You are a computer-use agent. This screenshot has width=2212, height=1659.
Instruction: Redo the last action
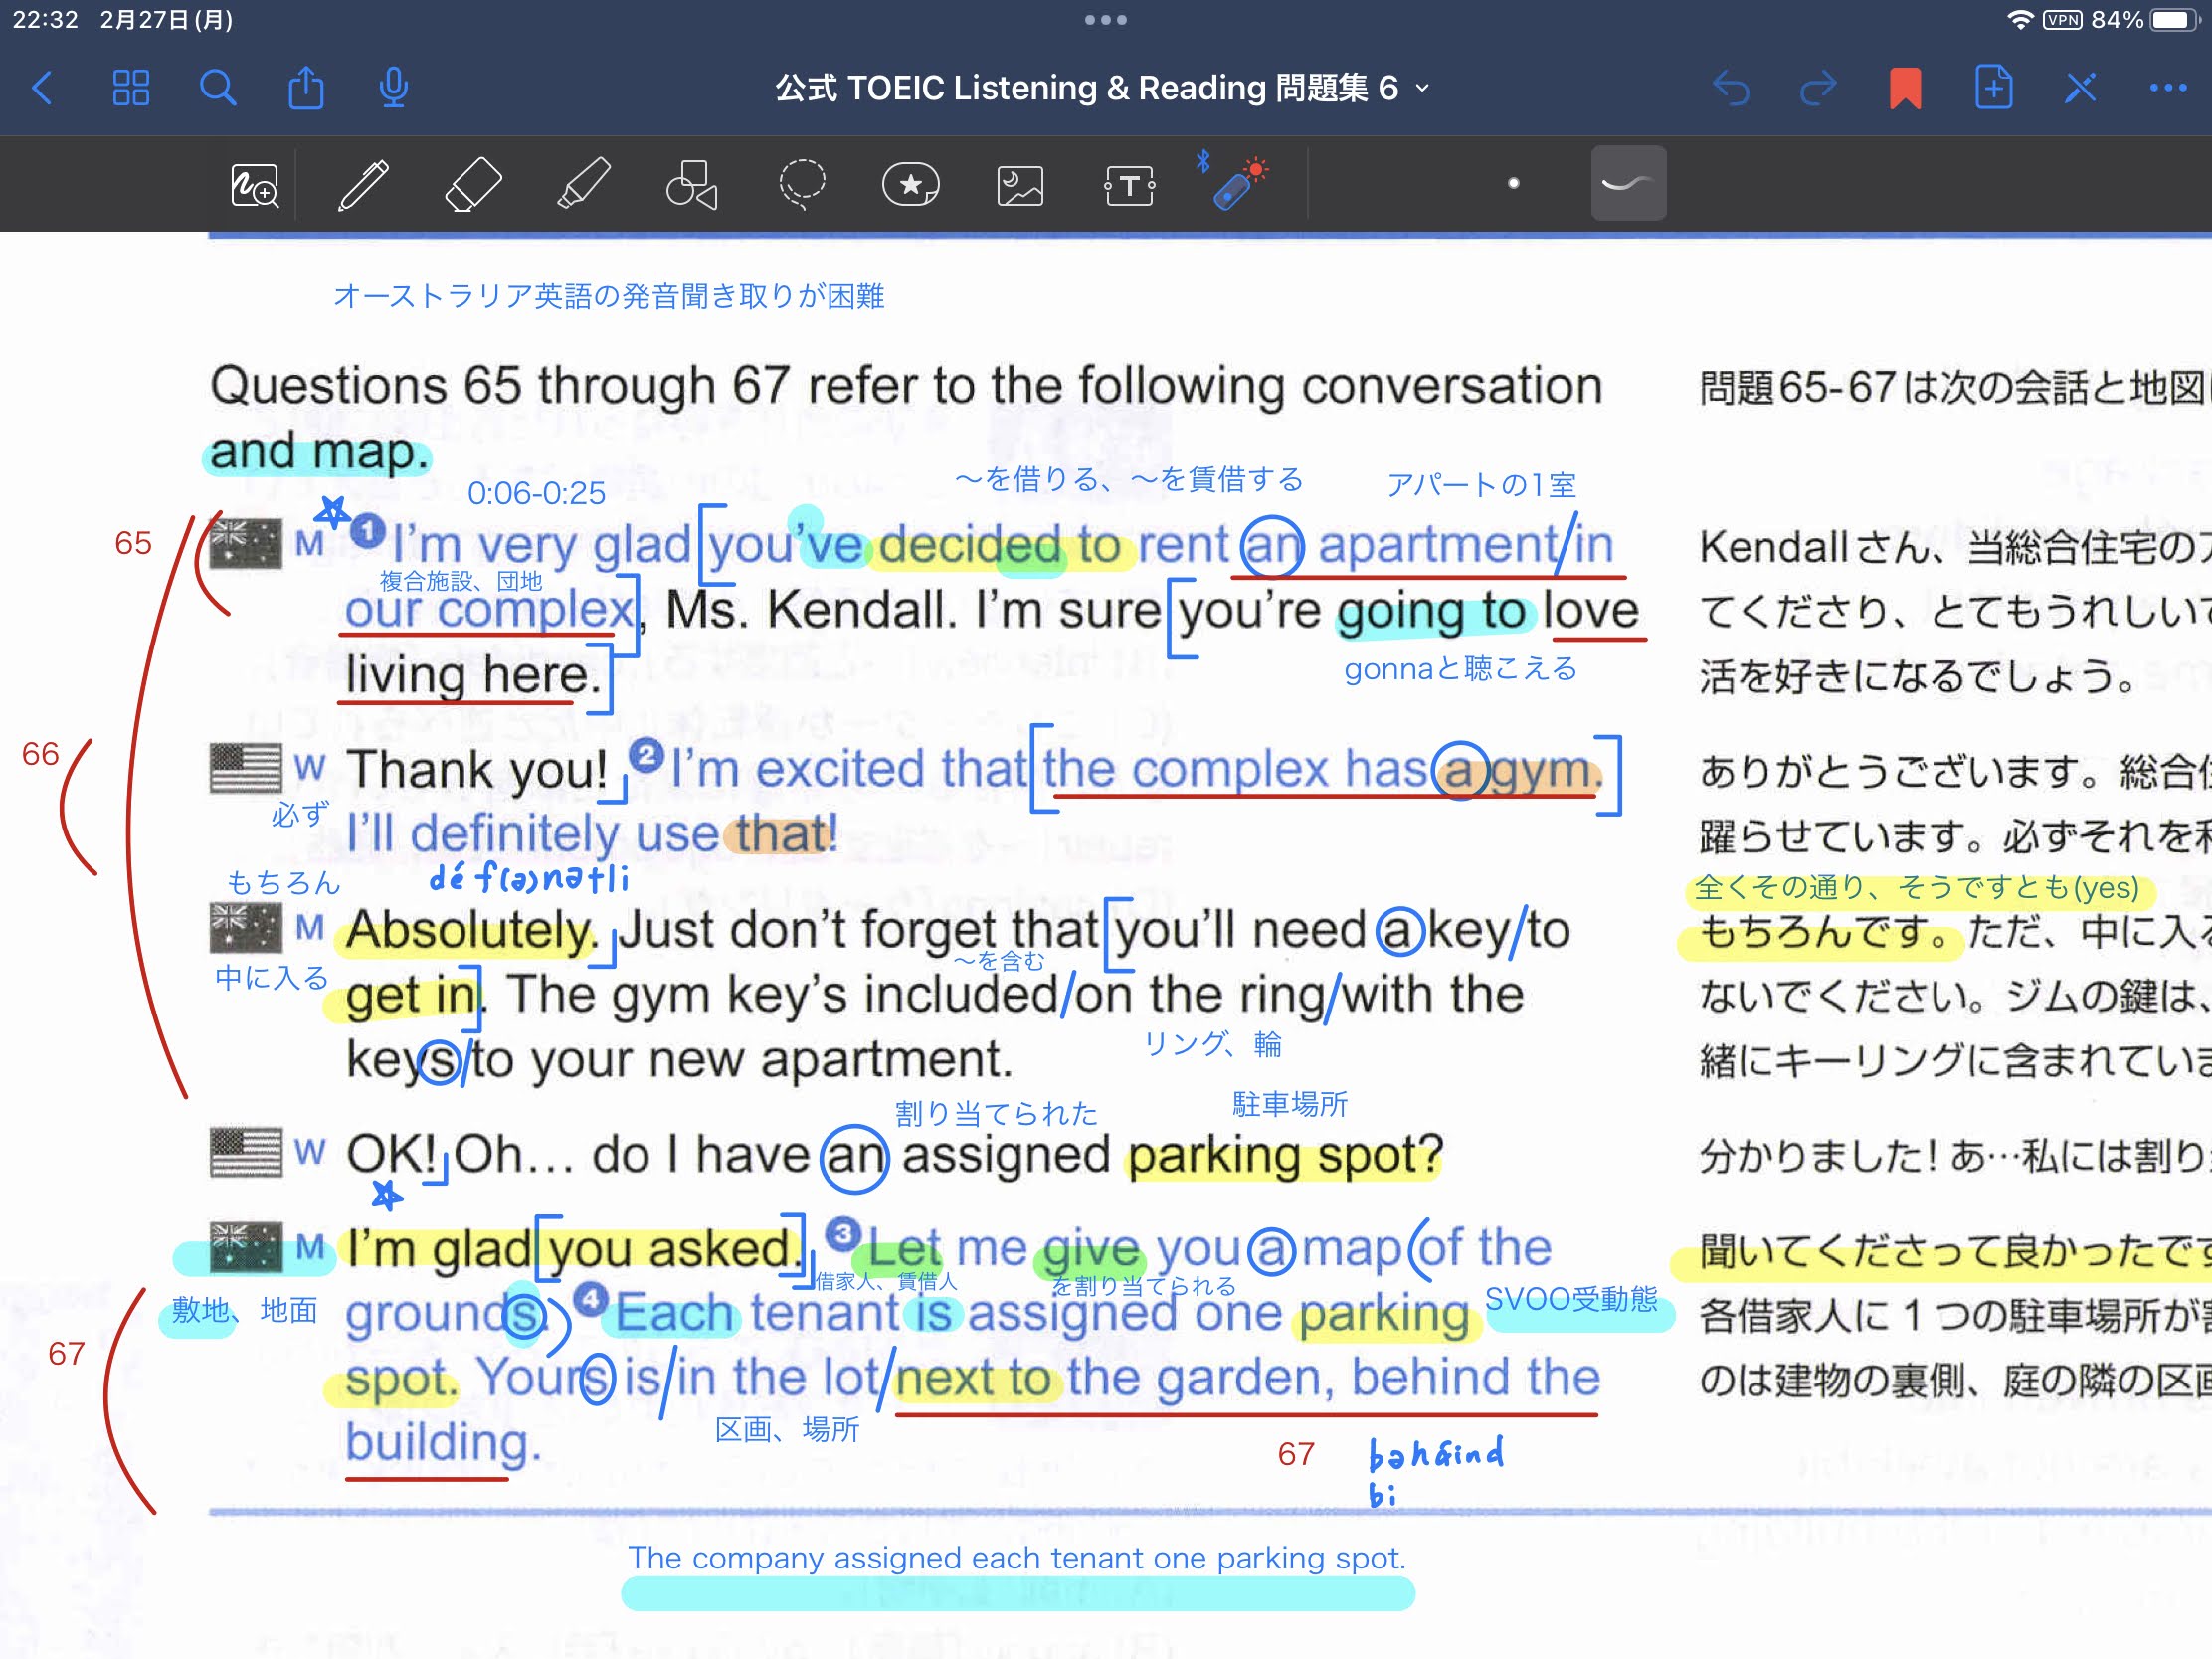pyautogui.click(x=1818, y=88)
